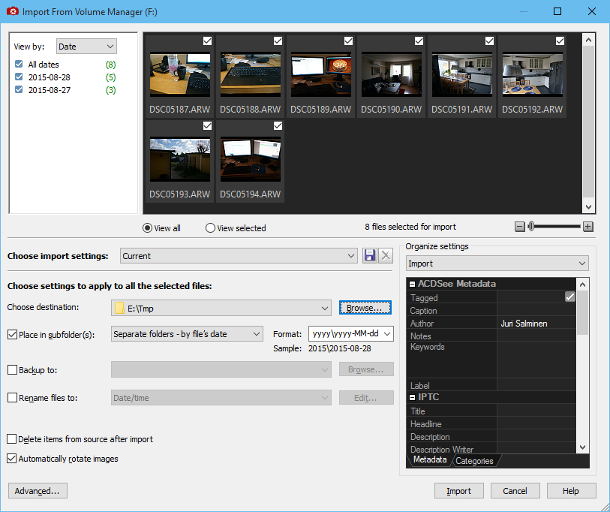This screenshot has width=610, height=512.
Task: Uncheck DSC05187.ARW for import
Action: point(207,41)
